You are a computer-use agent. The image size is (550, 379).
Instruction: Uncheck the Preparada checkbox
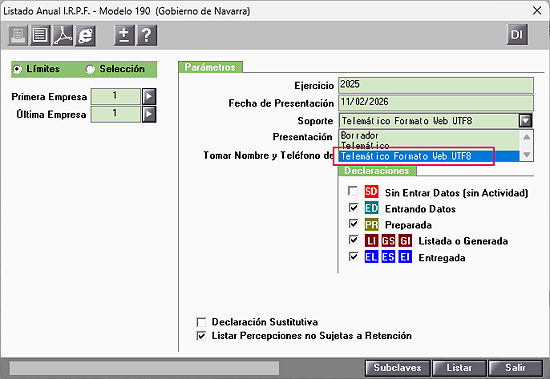coord(353,224)
